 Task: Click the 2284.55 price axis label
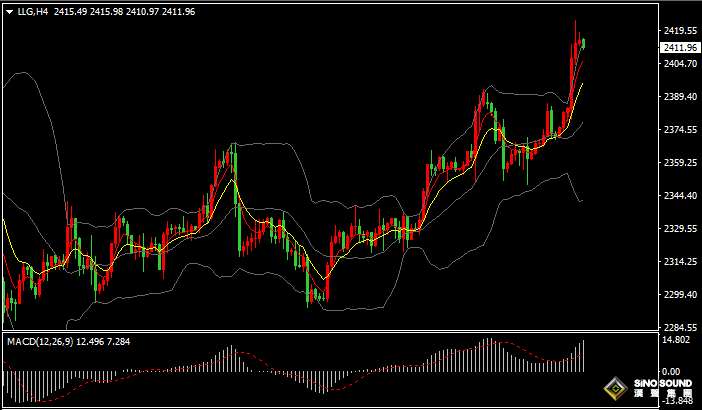click(x=680, y=328)
